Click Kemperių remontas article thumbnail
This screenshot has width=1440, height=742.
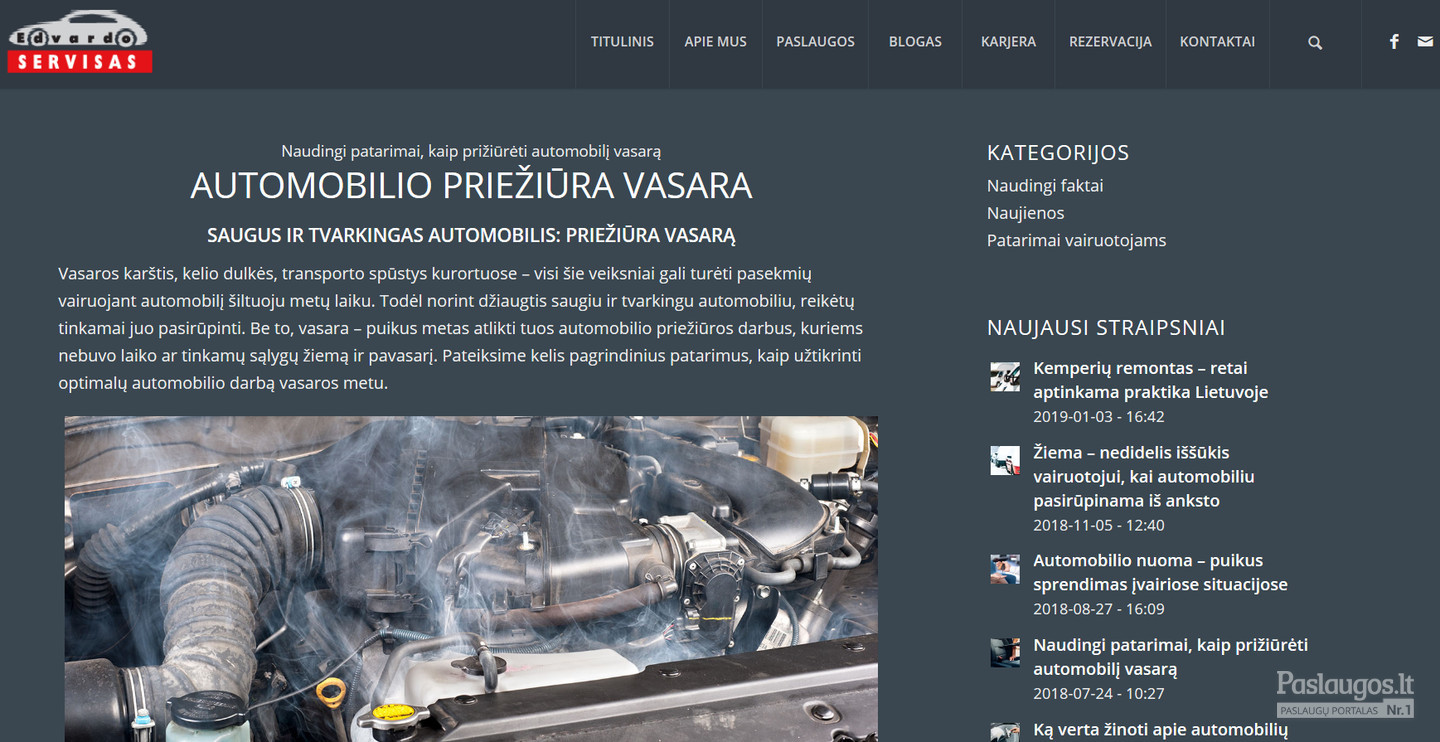[1005, 377]
